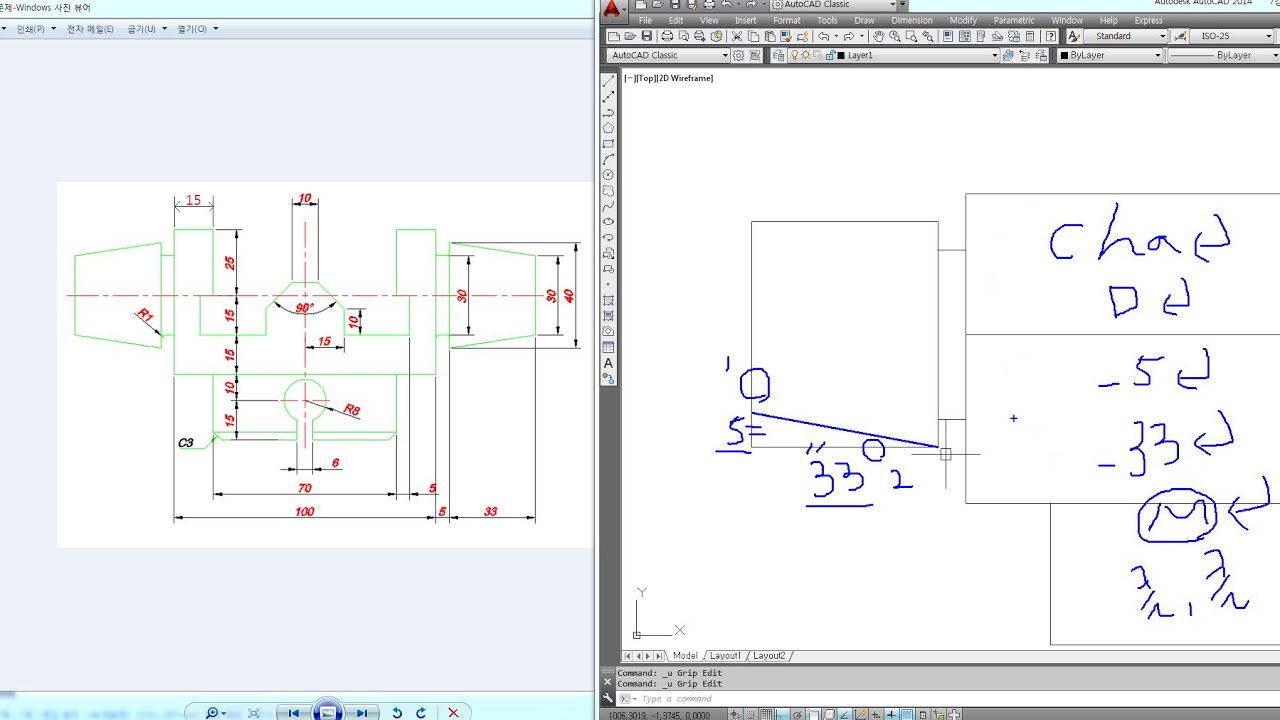1280x720 pixels.
Task: Select the Polygon tool
Action: (608, 128)
